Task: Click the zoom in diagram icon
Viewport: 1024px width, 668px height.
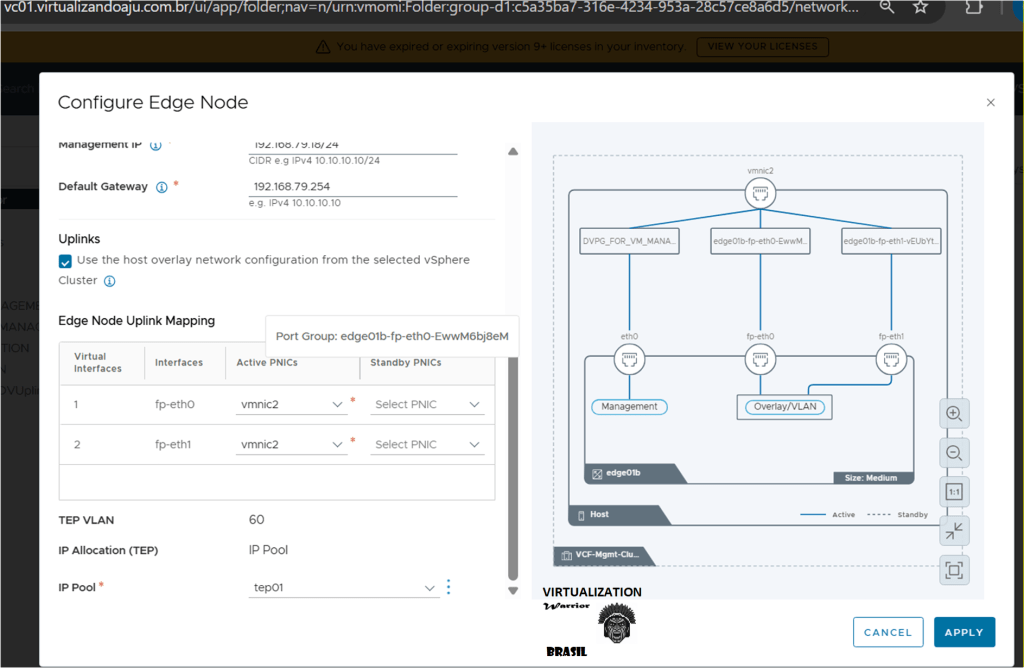Action: 955,413
